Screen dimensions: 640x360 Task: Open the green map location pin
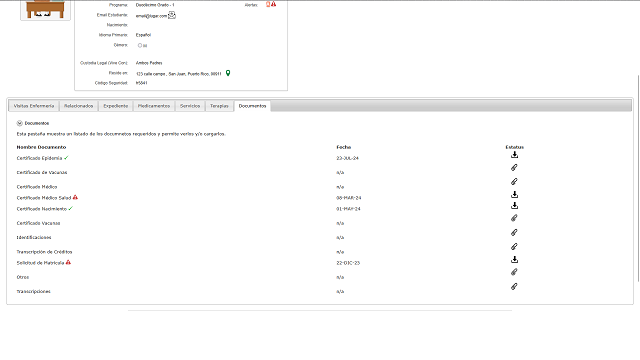(x=228, y=73)
